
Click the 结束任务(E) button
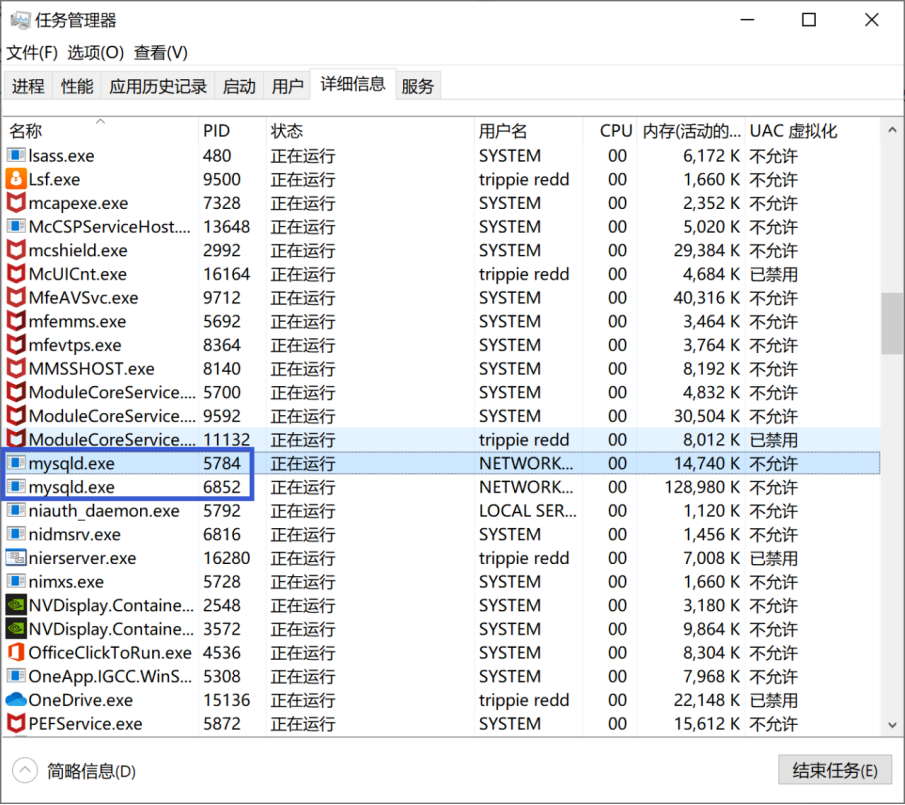tap(835, 770)
